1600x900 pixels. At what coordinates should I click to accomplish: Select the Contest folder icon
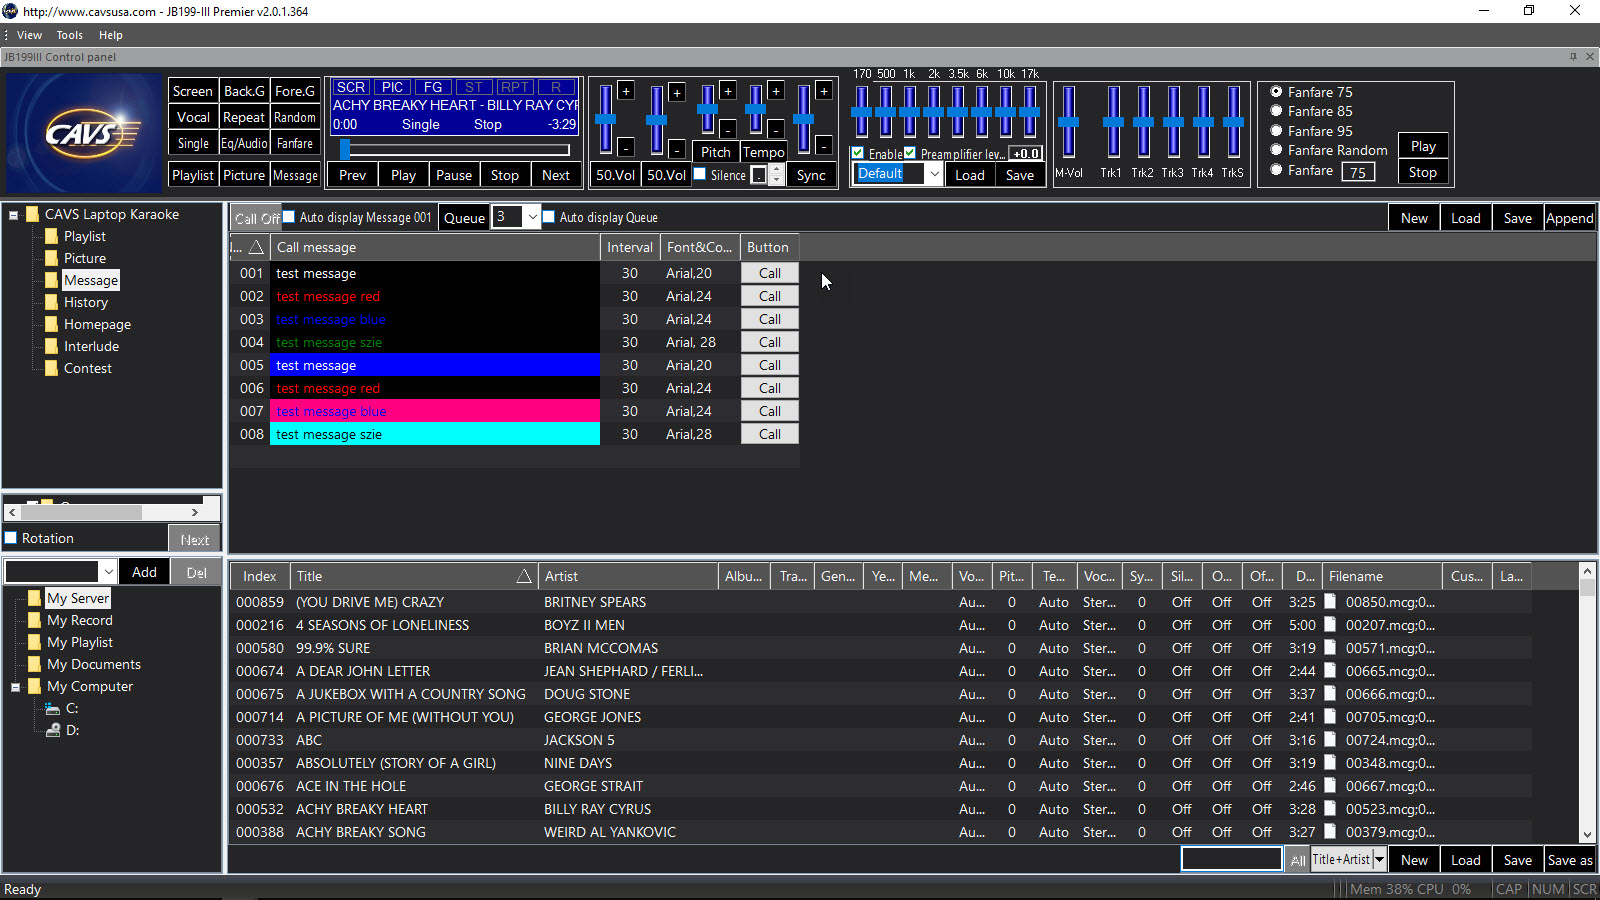[51, 368]
